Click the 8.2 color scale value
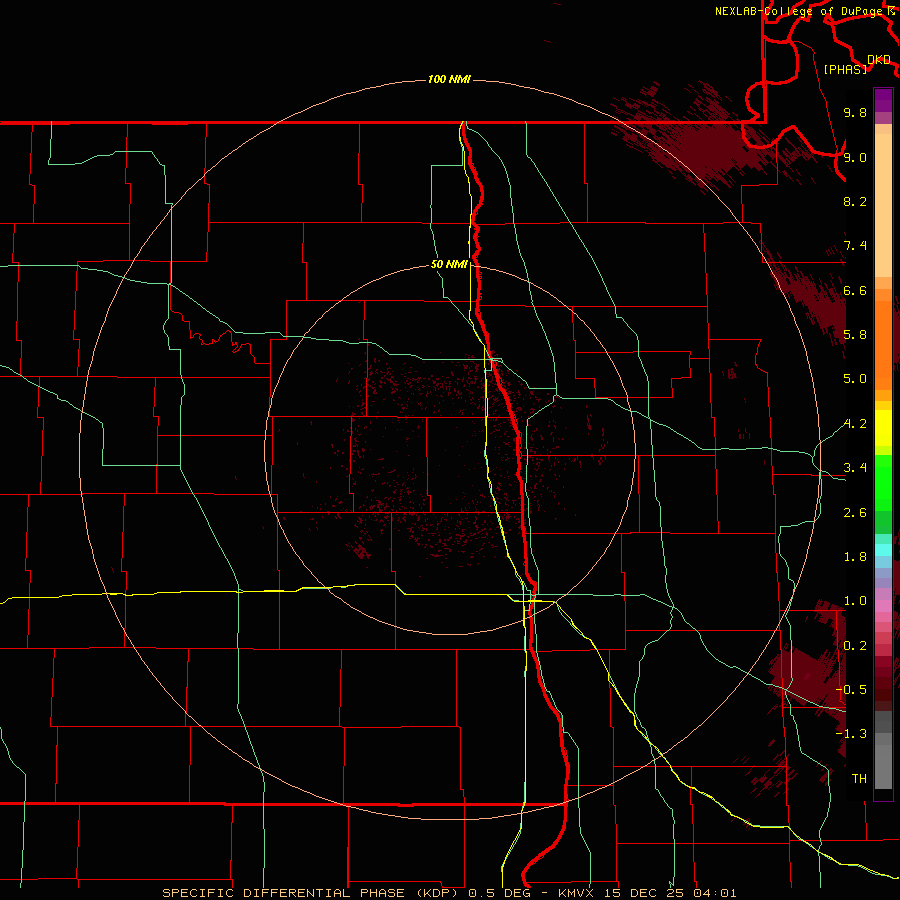Screen dimensions: 900x900 click(855, 201)
